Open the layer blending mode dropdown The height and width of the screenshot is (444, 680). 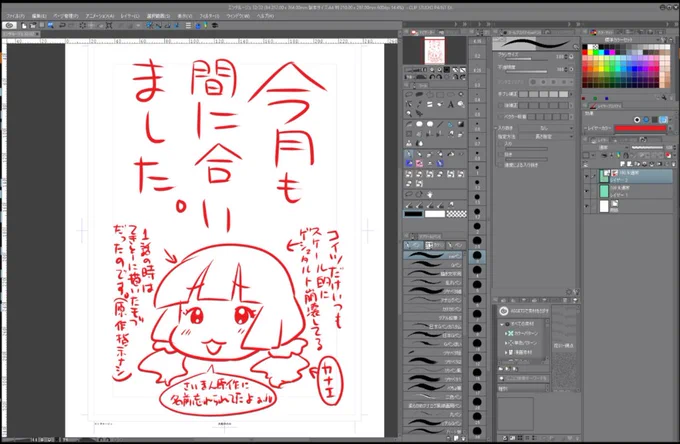point(605,147)
